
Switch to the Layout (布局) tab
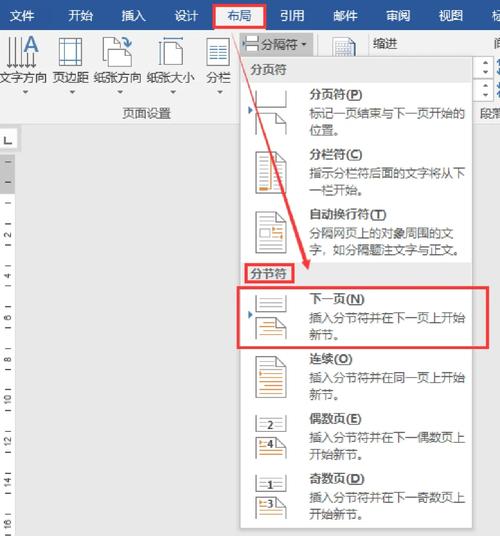(239, 16)
